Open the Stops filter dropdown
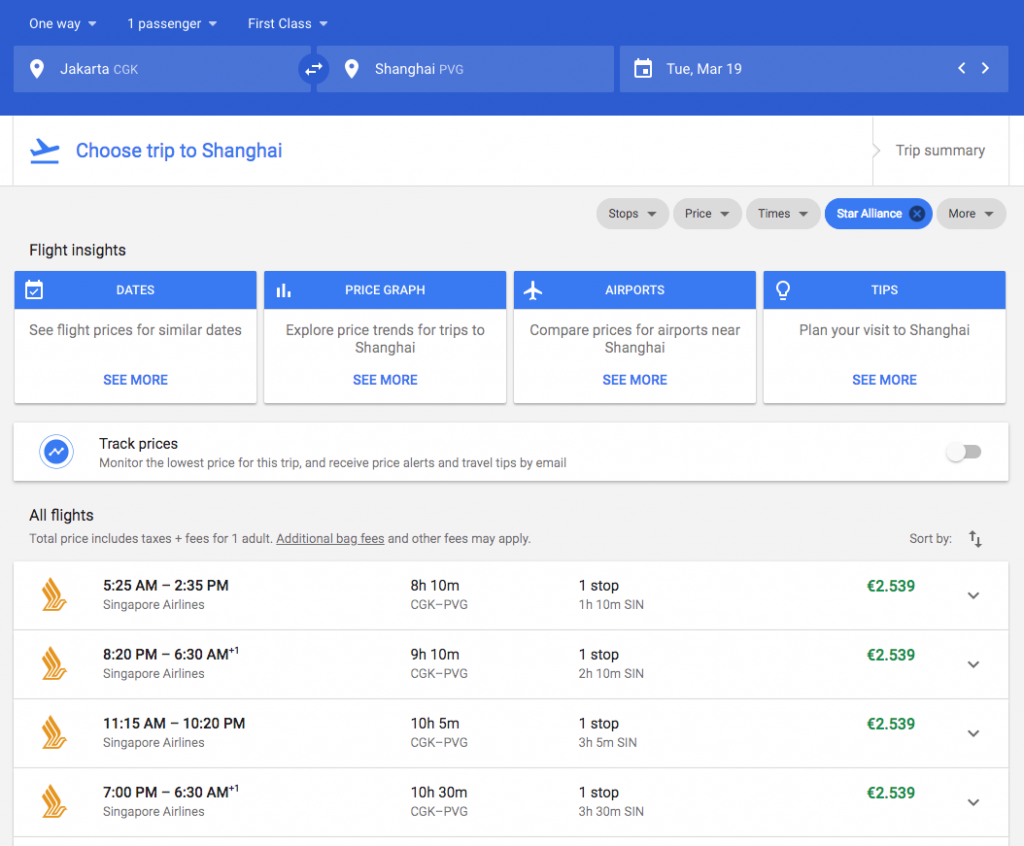 point(632,214)
